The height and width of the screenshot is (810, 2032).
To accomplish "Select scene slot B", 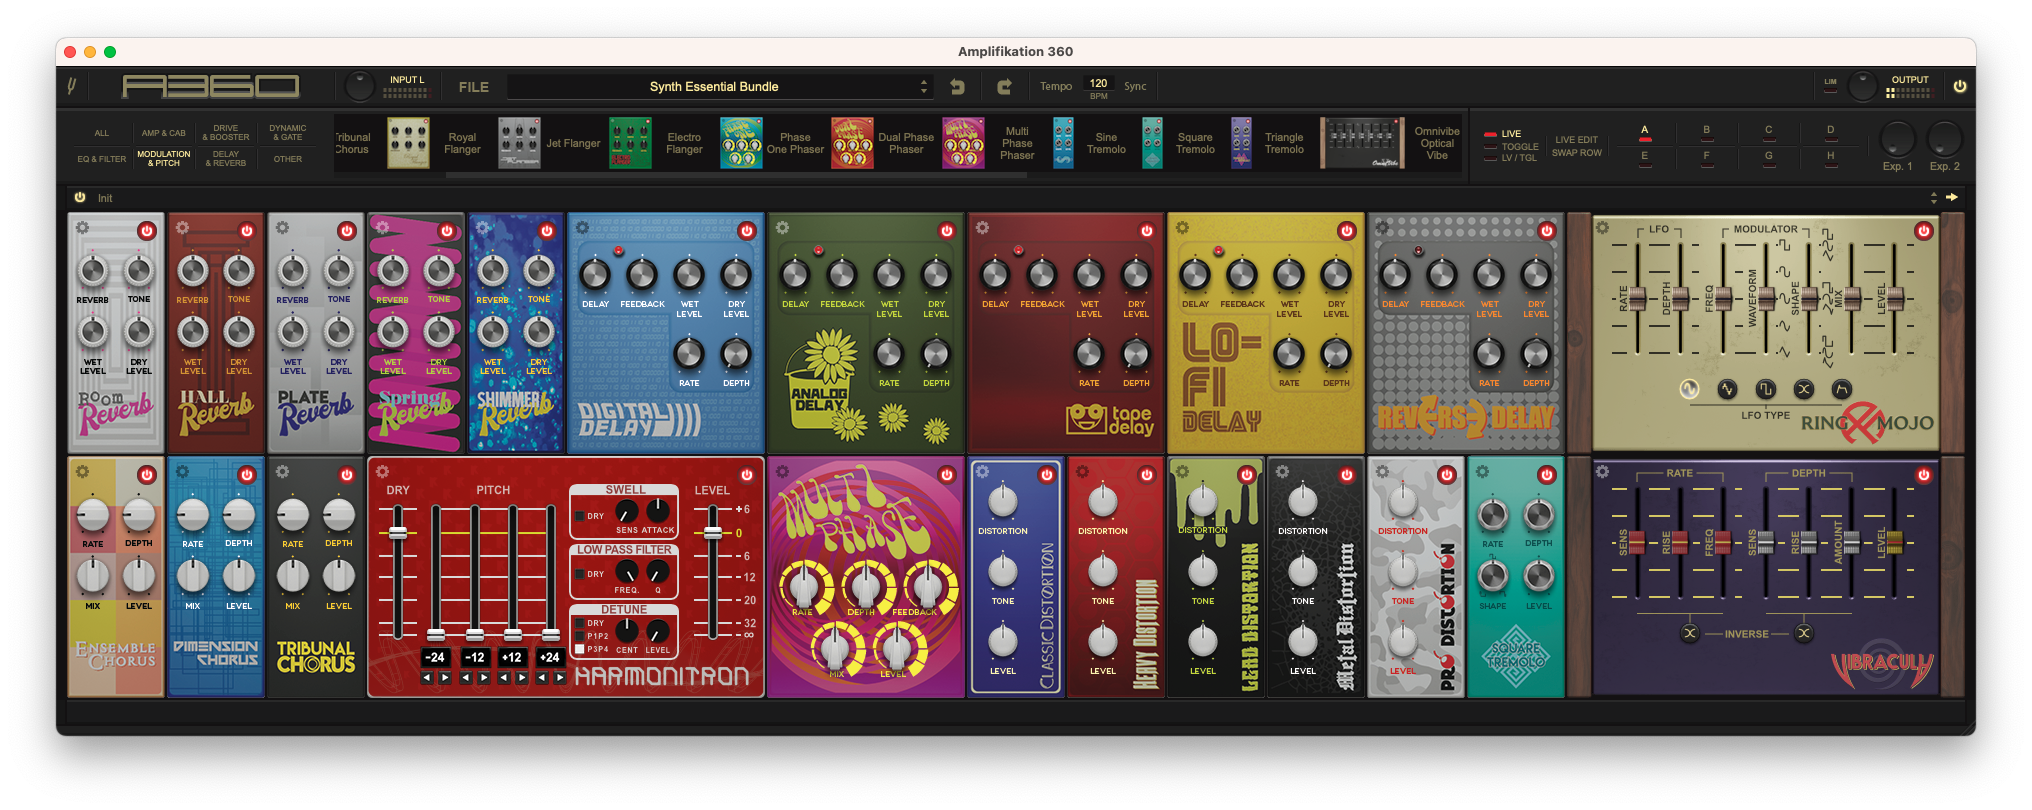I will (x=1707, y=131).
